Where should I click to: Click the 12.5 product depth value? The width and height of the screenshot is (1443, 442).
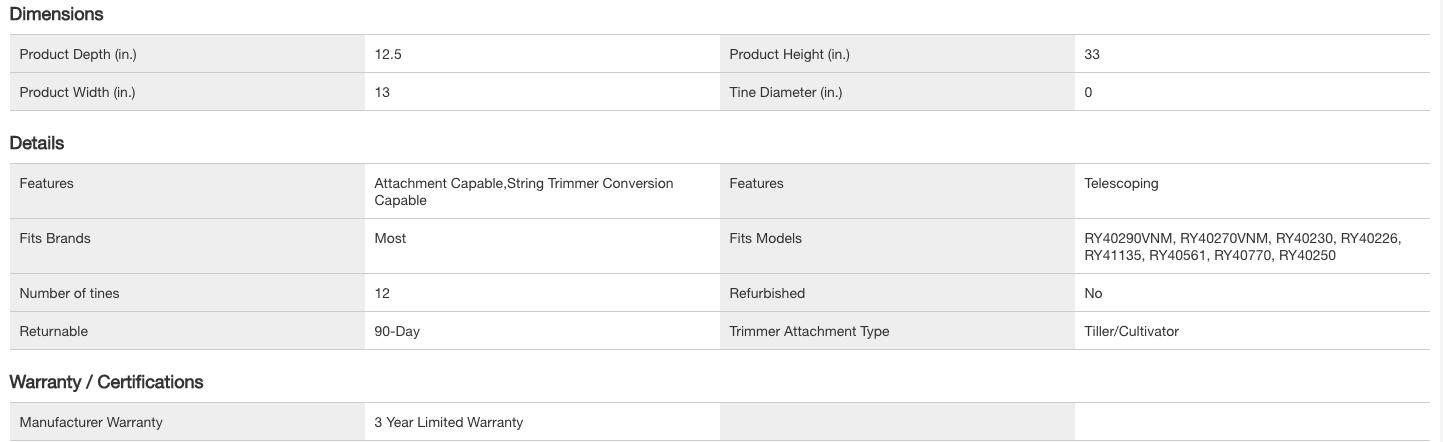tap(388, 55)
